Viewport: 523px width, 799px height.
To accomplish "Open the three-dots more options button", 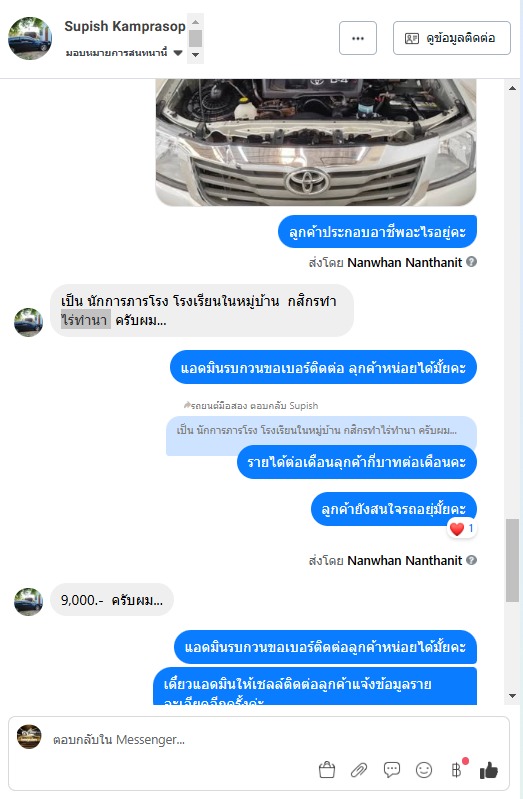I will coord(358,38).
